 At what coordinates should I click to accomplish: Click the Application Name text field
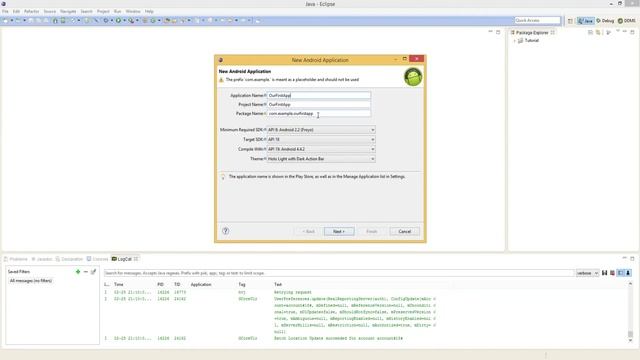tap(319, 96)
